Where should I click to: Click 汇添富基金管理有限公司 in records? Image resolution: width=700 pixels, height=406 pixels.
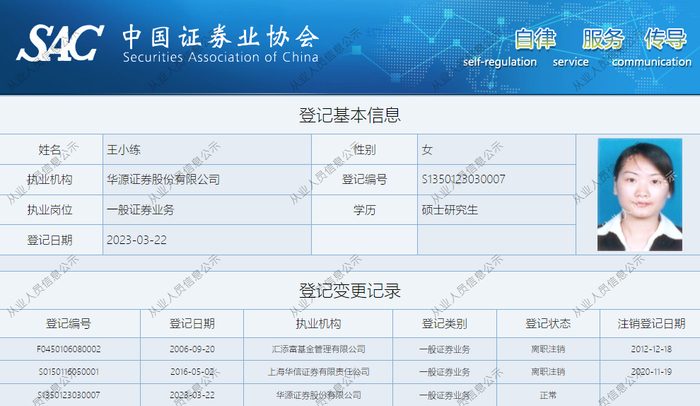pos(318,349)
